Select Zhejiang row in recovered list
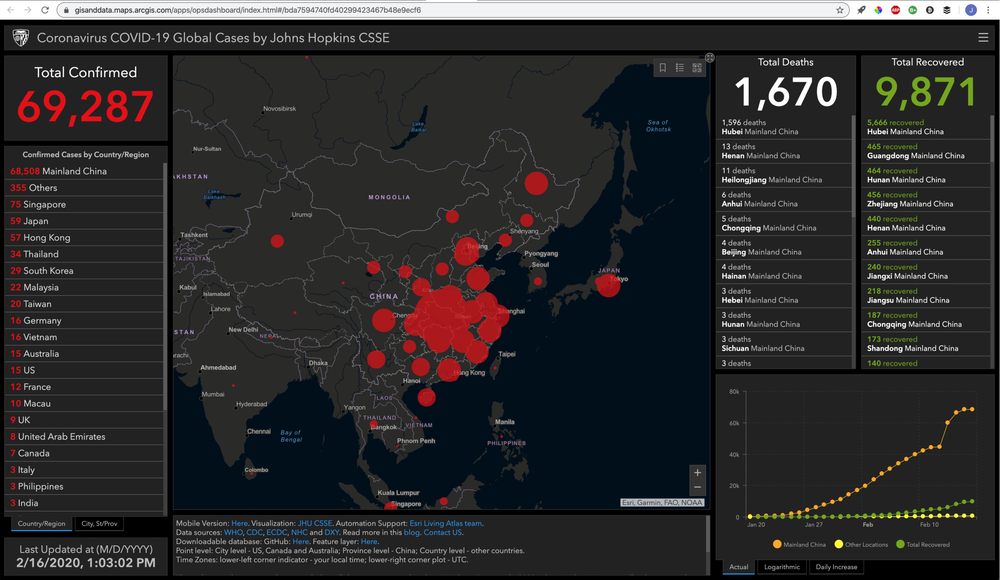The height and width of the screenshot is (580, 1000). tap(926, 199)
